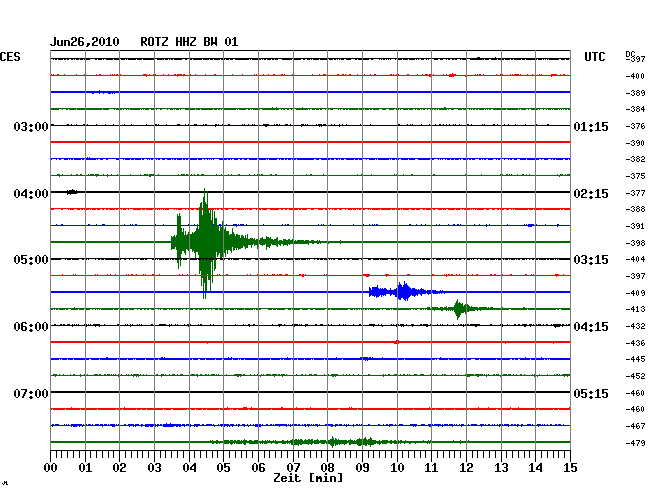This screenshot has height=494, width=650.
Task: Select minute 12 on the time axis
Action: 466,467
